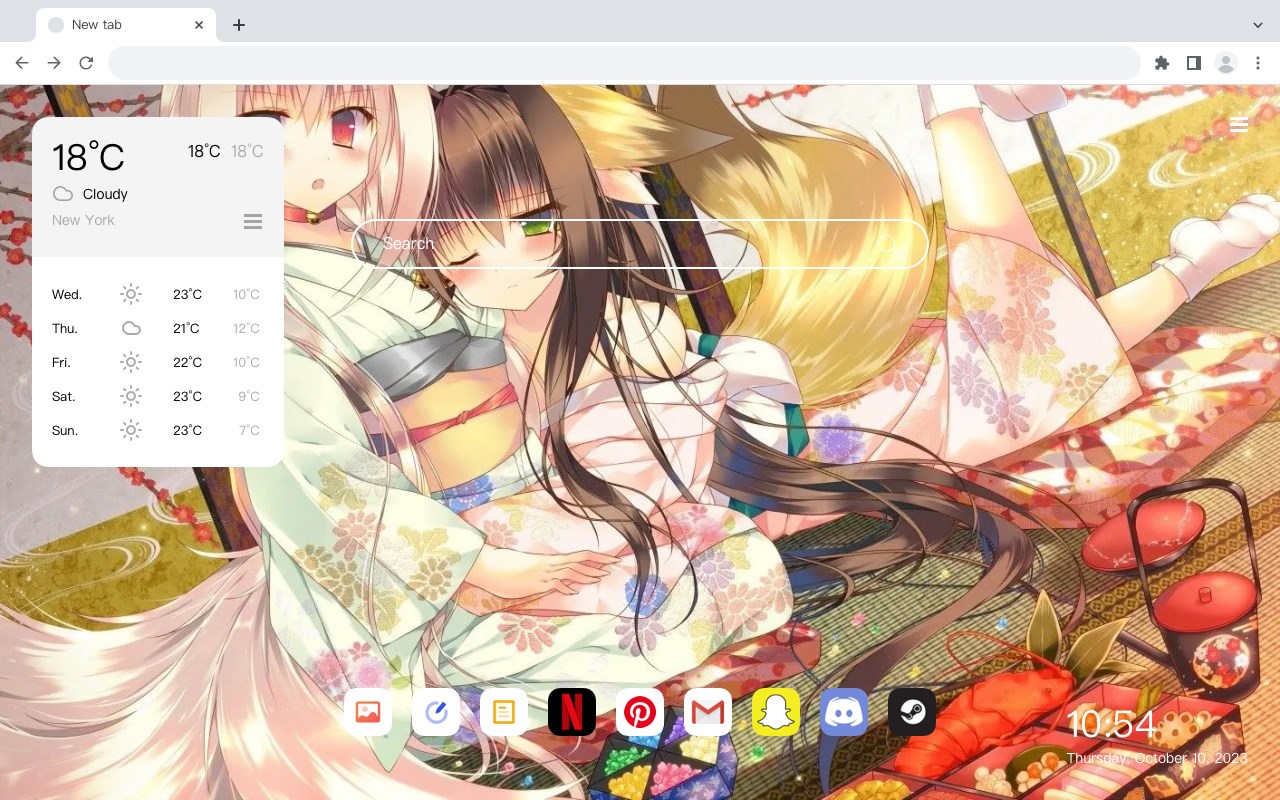1280x800 pixels.
Task: Open the blue checkmark tasks shortcut
Action: [x=436, y=712]
